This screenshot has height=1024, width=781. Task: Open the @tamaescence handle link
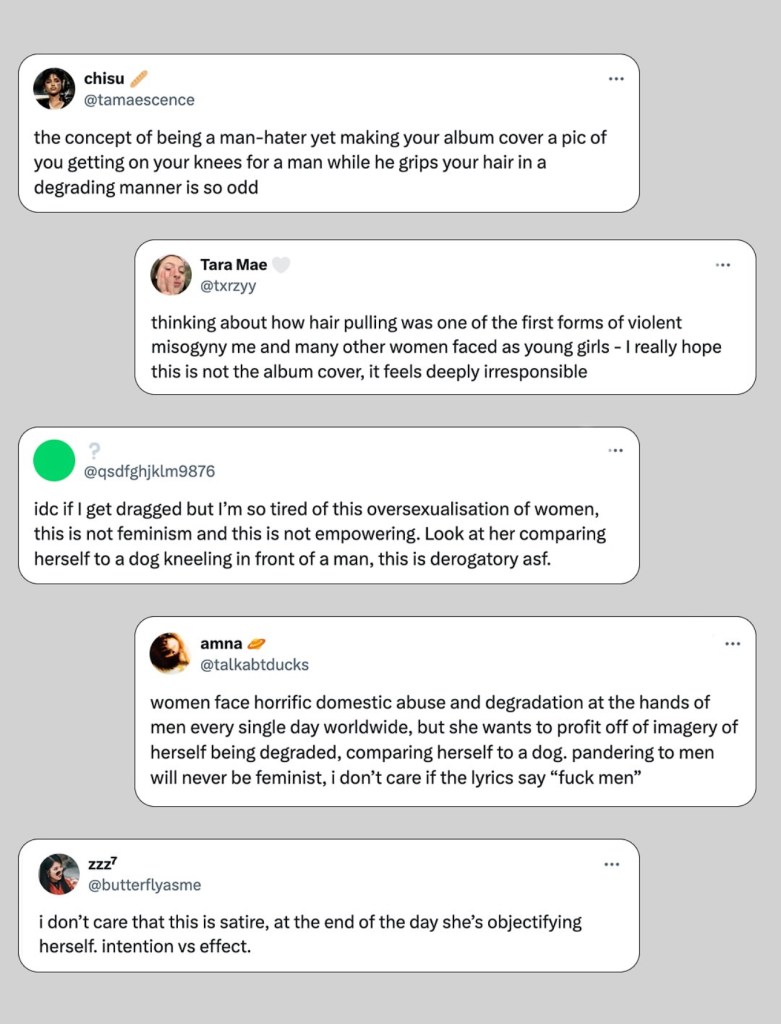[139, 100]
